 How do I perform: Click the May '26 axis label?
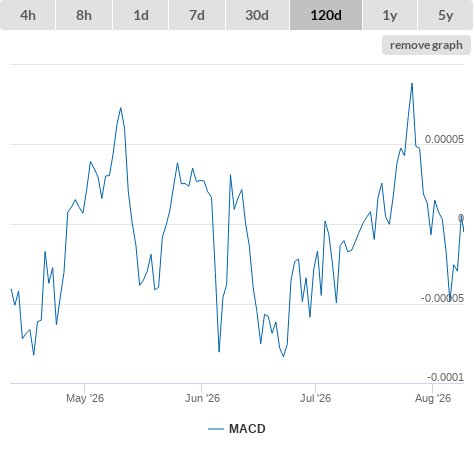click(85, 398)
